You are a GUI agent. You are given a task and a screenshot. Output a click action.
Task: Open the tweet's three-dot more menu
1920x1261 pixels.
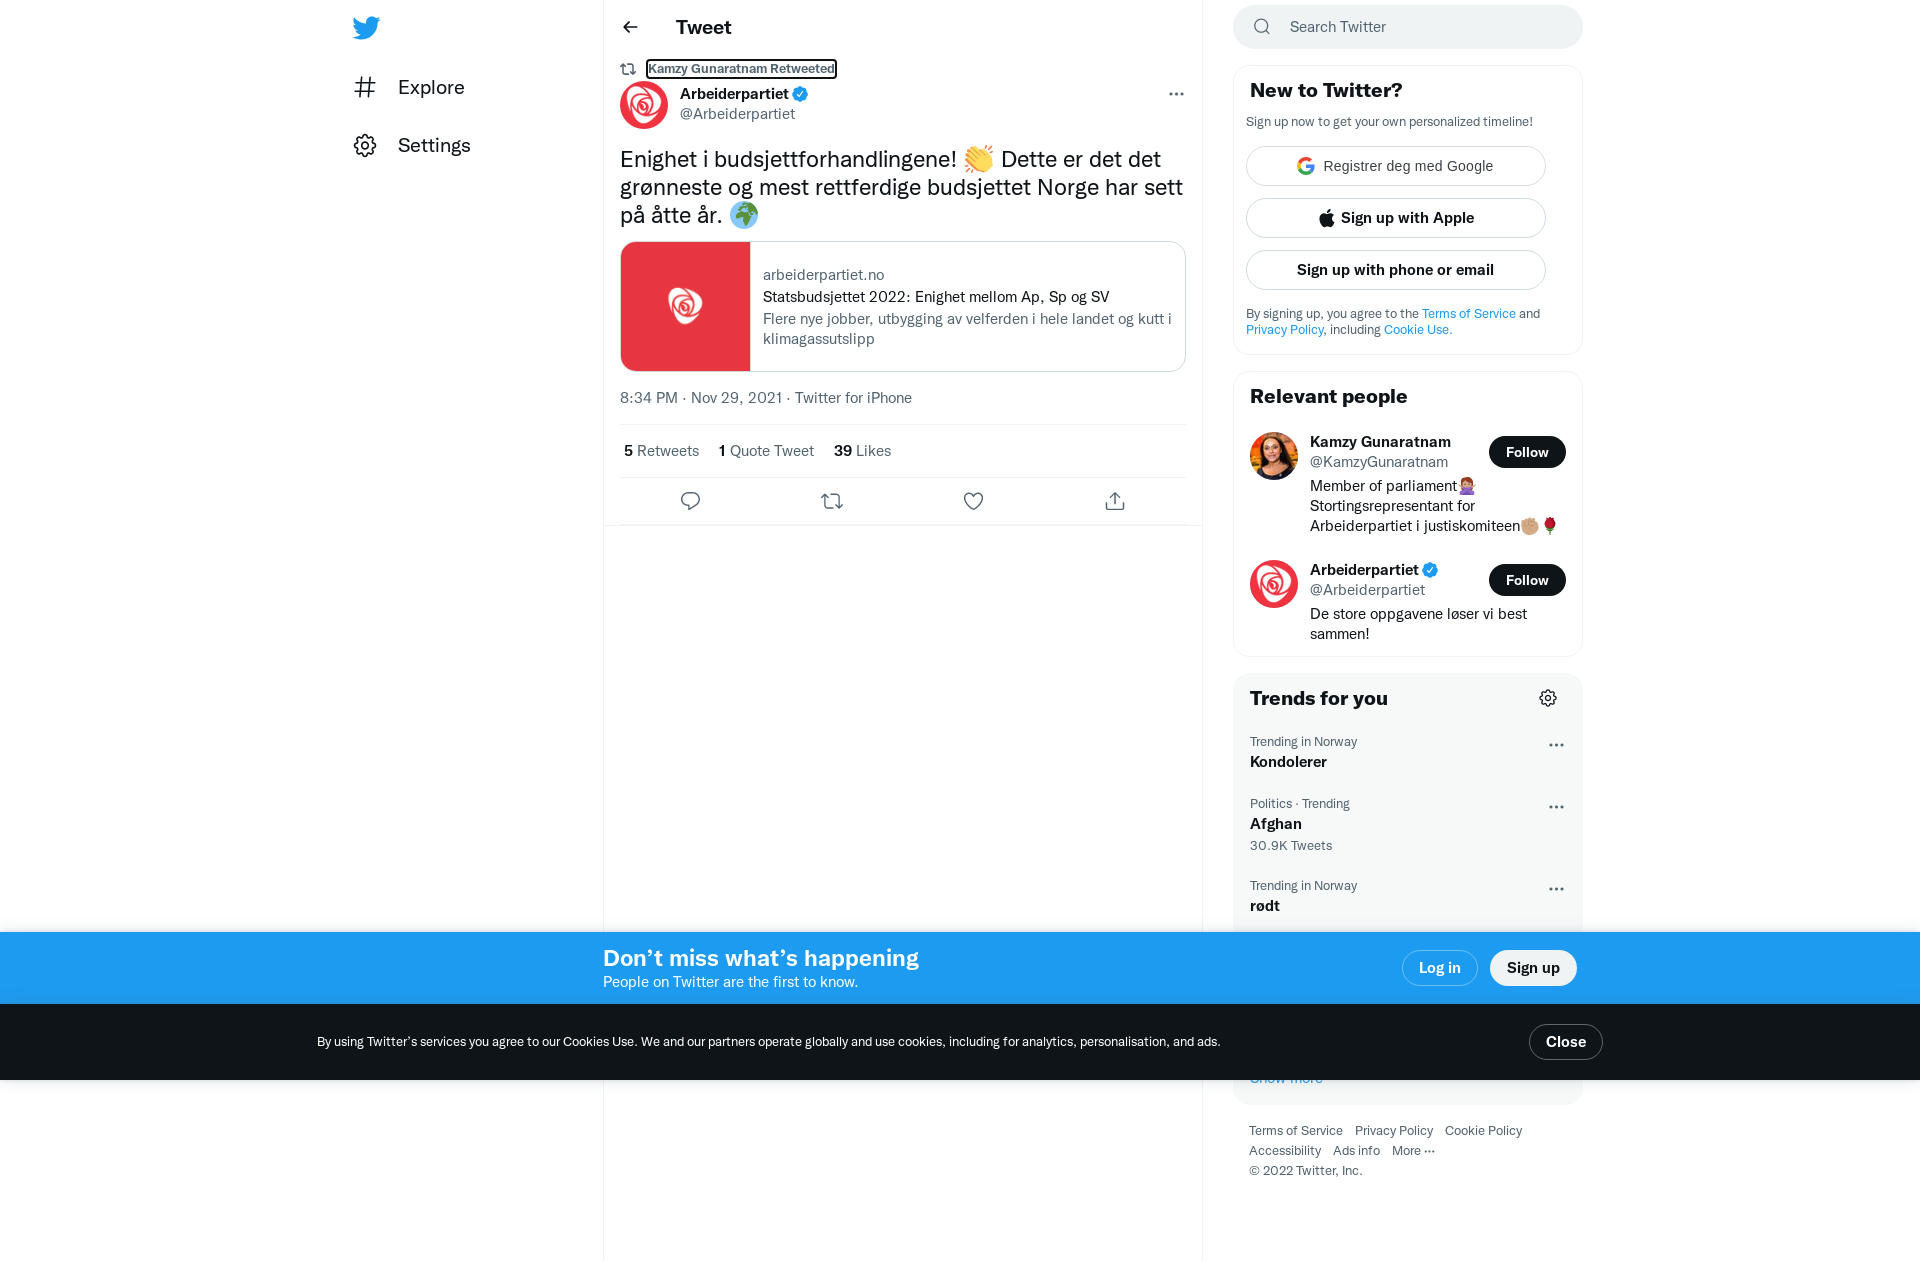[x=1176, y=94]
